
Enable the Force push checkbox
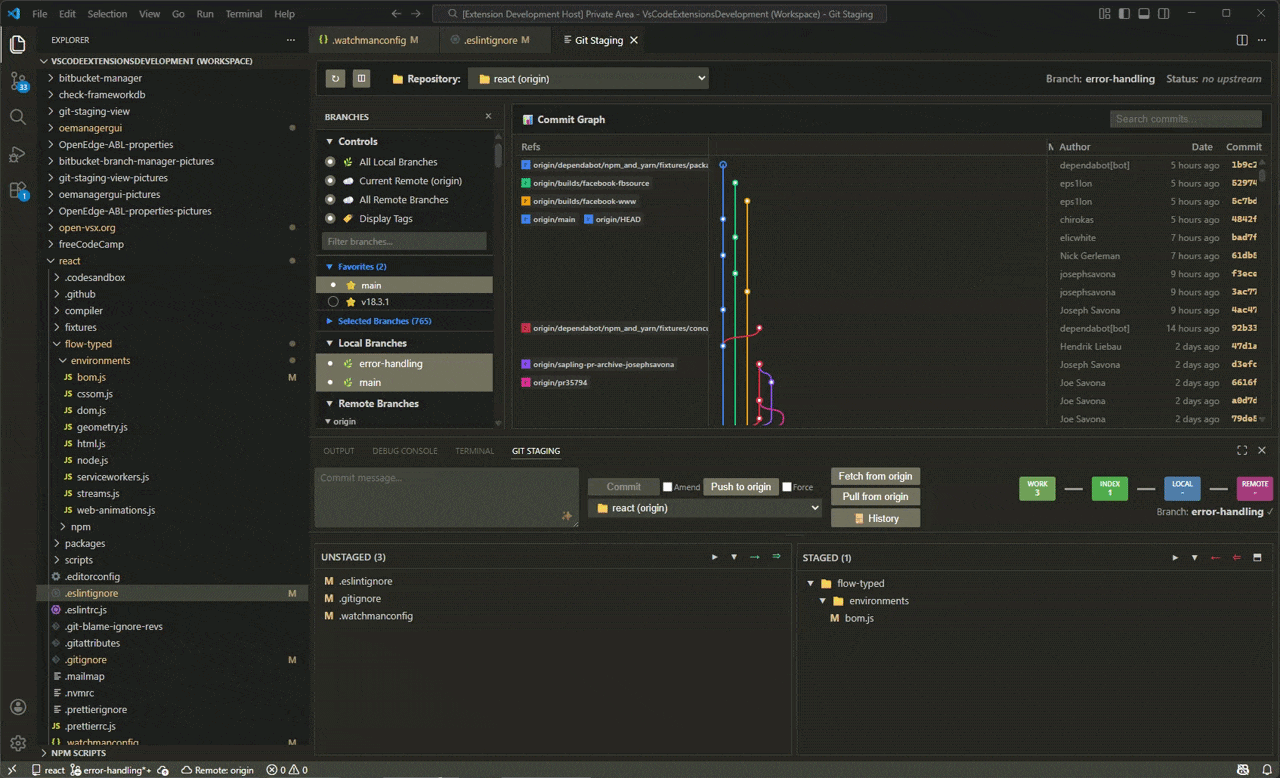[x=787, y=487]
